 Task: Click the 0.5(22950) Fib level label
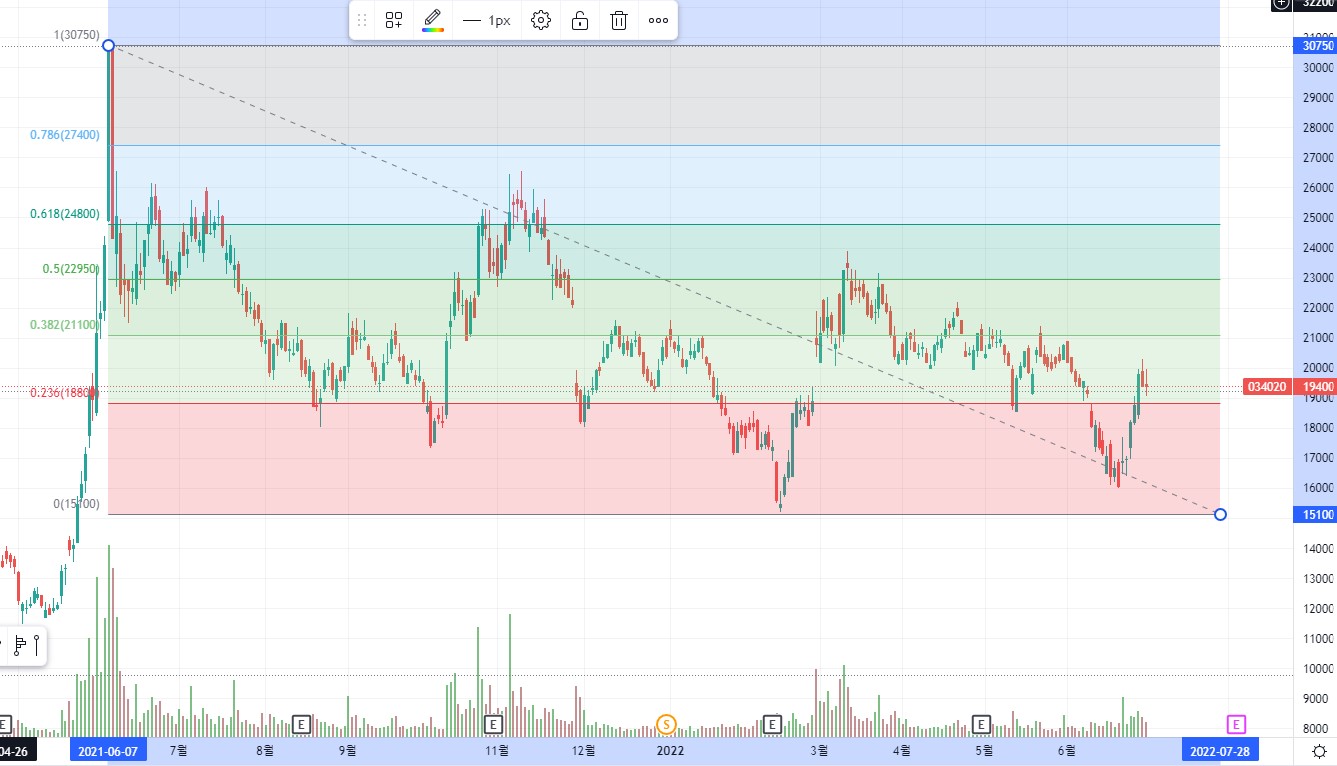pyautogui.click(x=71, y=268)
